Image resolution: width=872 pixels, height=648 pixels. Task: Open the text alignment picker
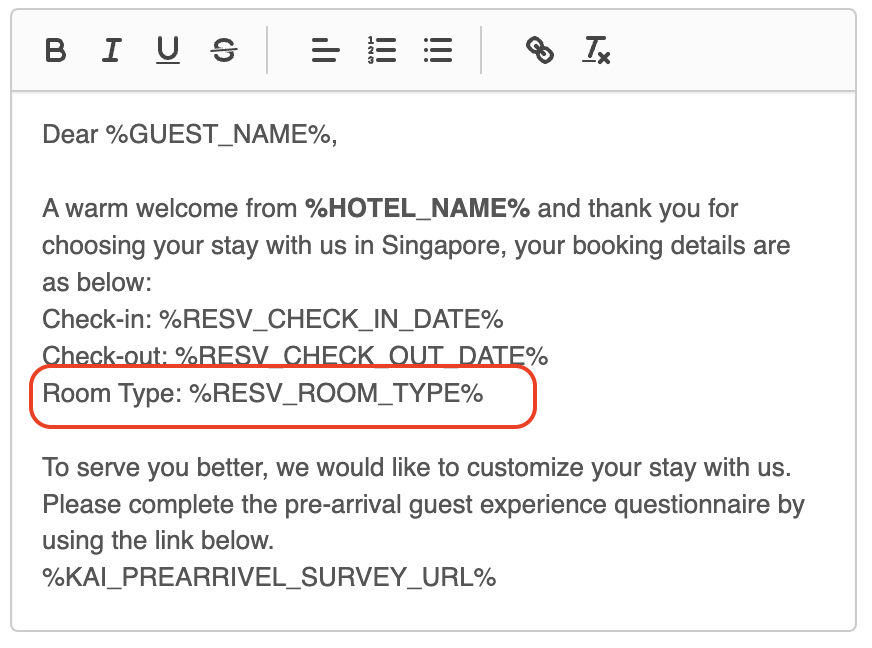point(325,50)
